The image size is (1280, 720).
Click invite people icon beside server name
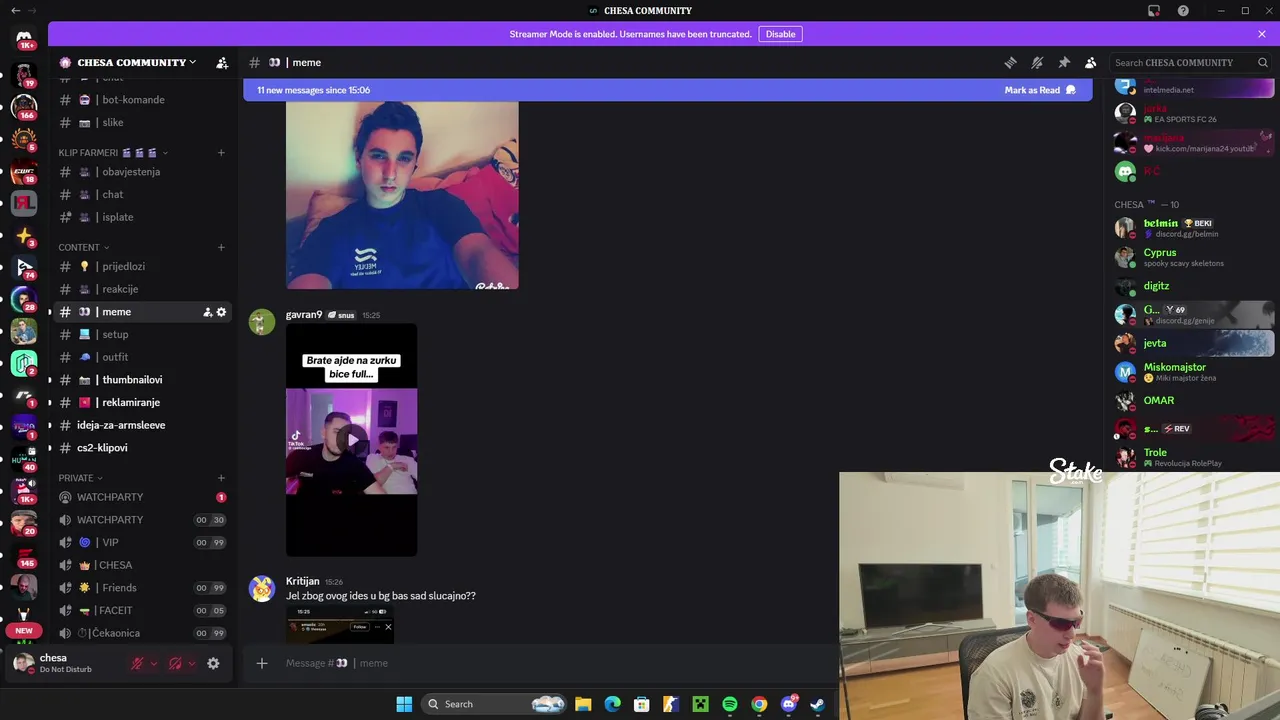[222, 62]
